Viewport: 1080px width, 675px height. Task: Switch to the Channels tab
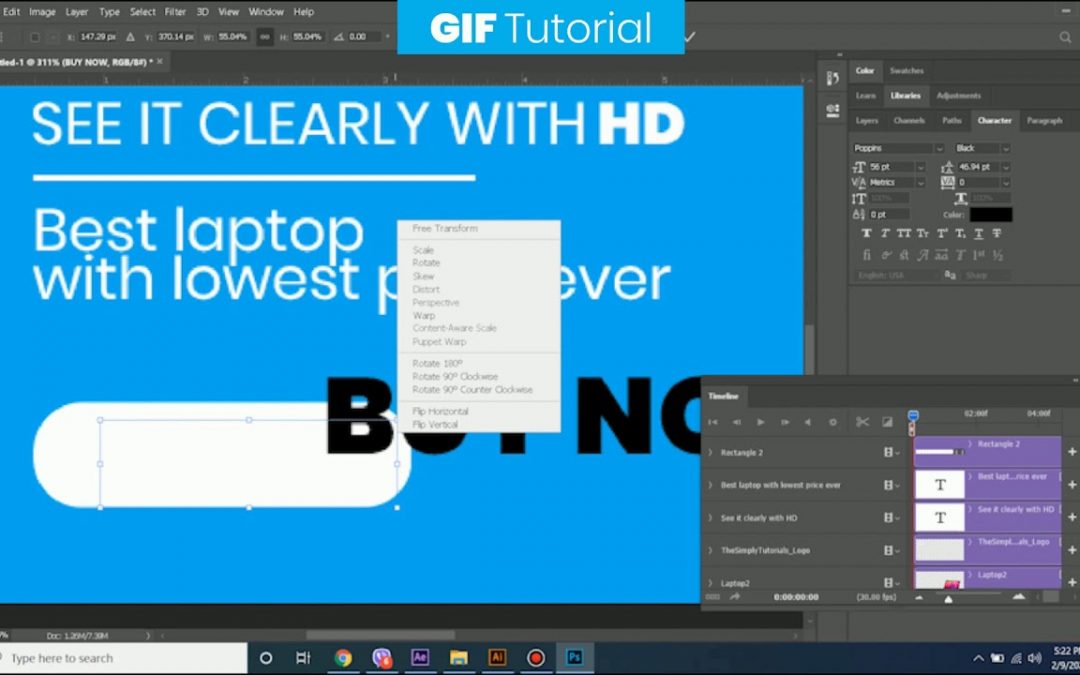(909, 121)
